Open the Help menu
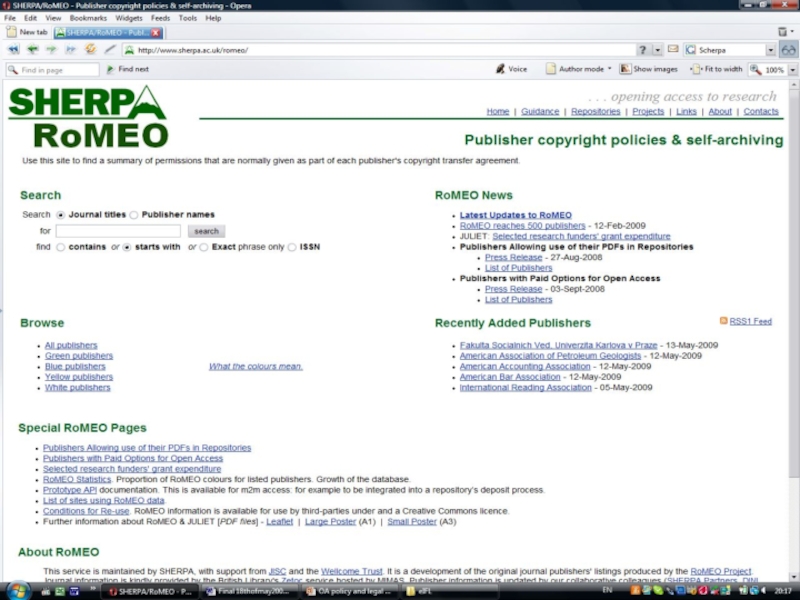800x600 pixels. click(213, 18)
